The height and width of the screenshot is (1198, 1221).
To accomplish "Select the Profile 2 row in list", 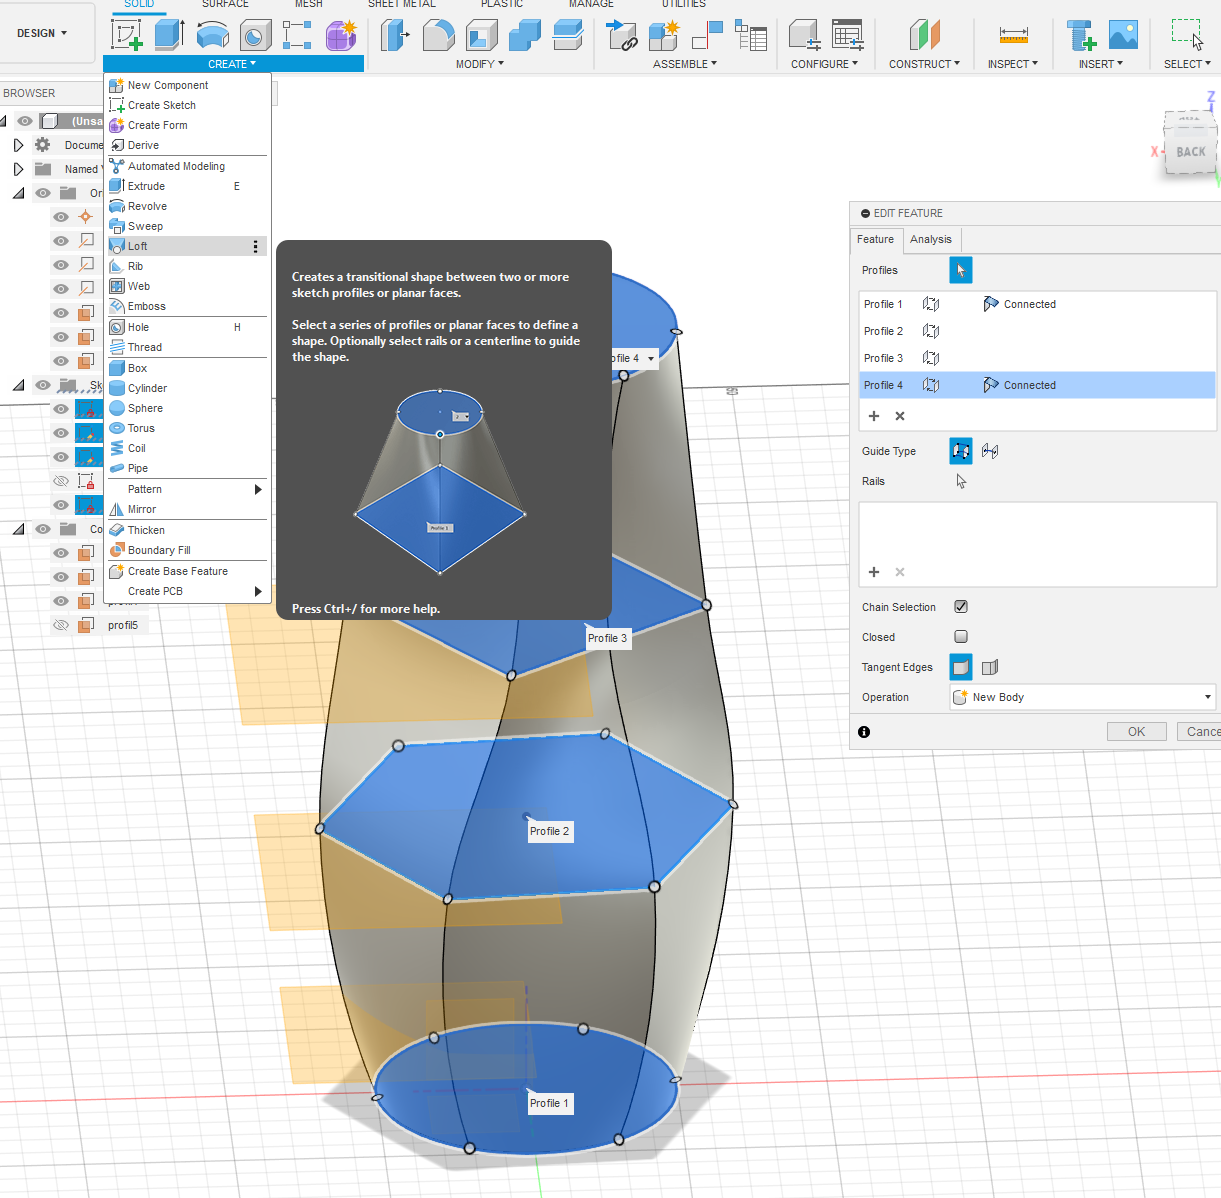I will (x=884, y=331).
